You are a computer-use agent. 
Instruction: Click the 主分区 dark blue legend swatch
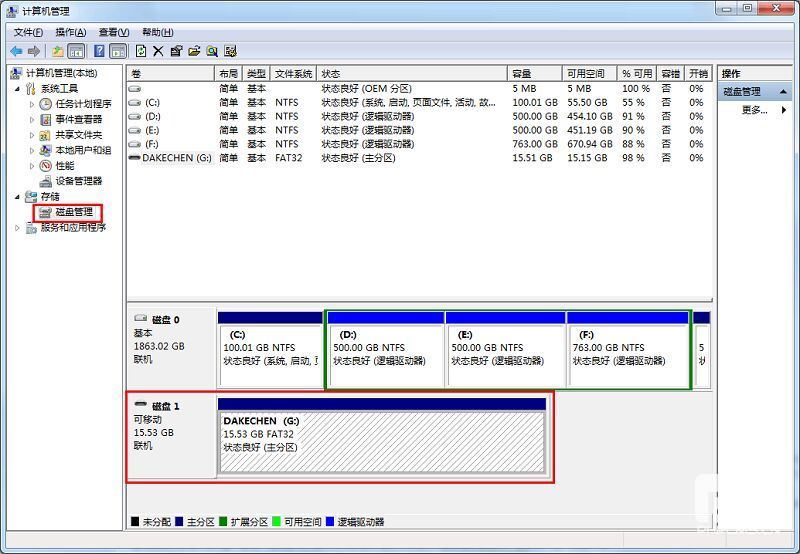click(x=178, y=522)
